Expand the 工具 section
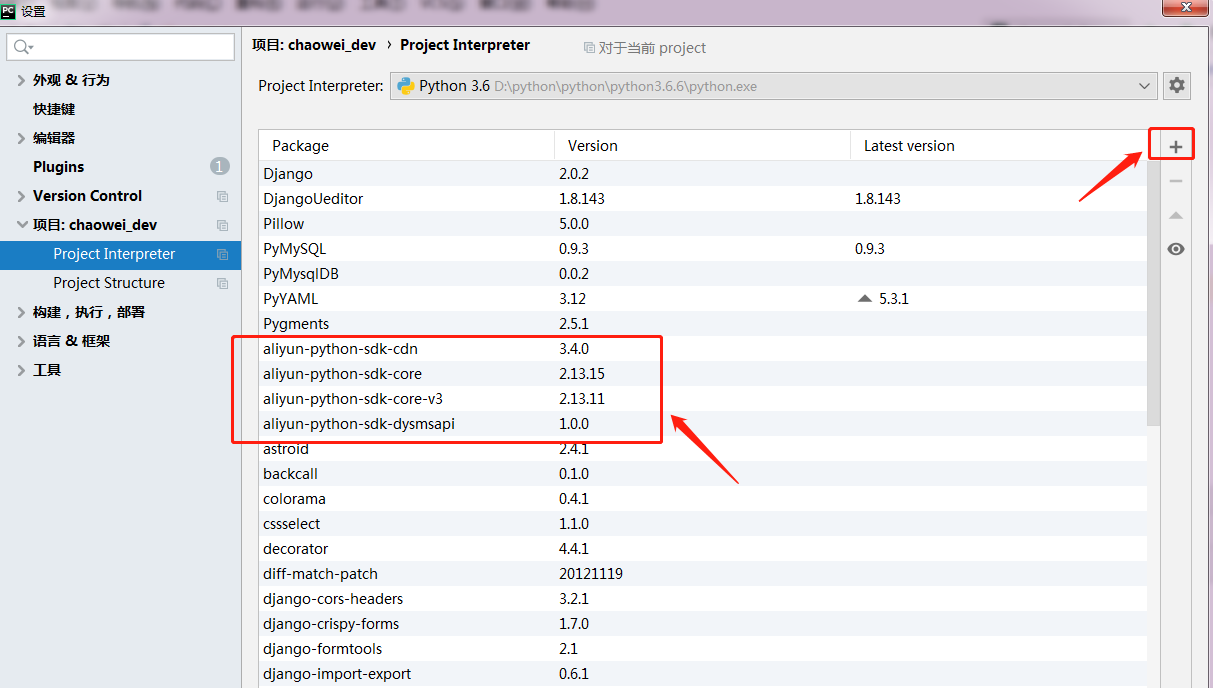Image resolution: width=1213 pixels, height=688 pixels. click(20, 370)
